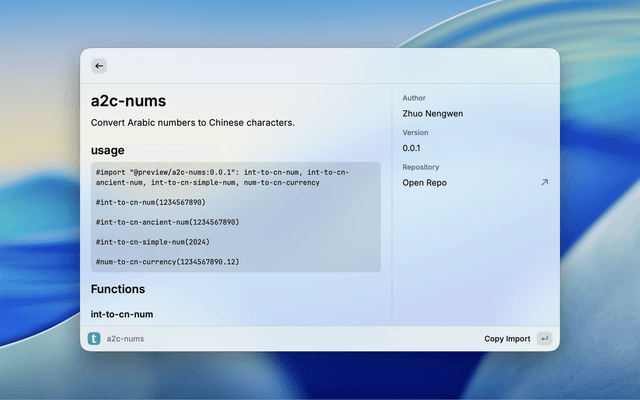Click the int-to-cn-num function subheading
Image resolution: width=640 pixels, height=400 pixels.
pyautogui.click(x=122, y=314)
